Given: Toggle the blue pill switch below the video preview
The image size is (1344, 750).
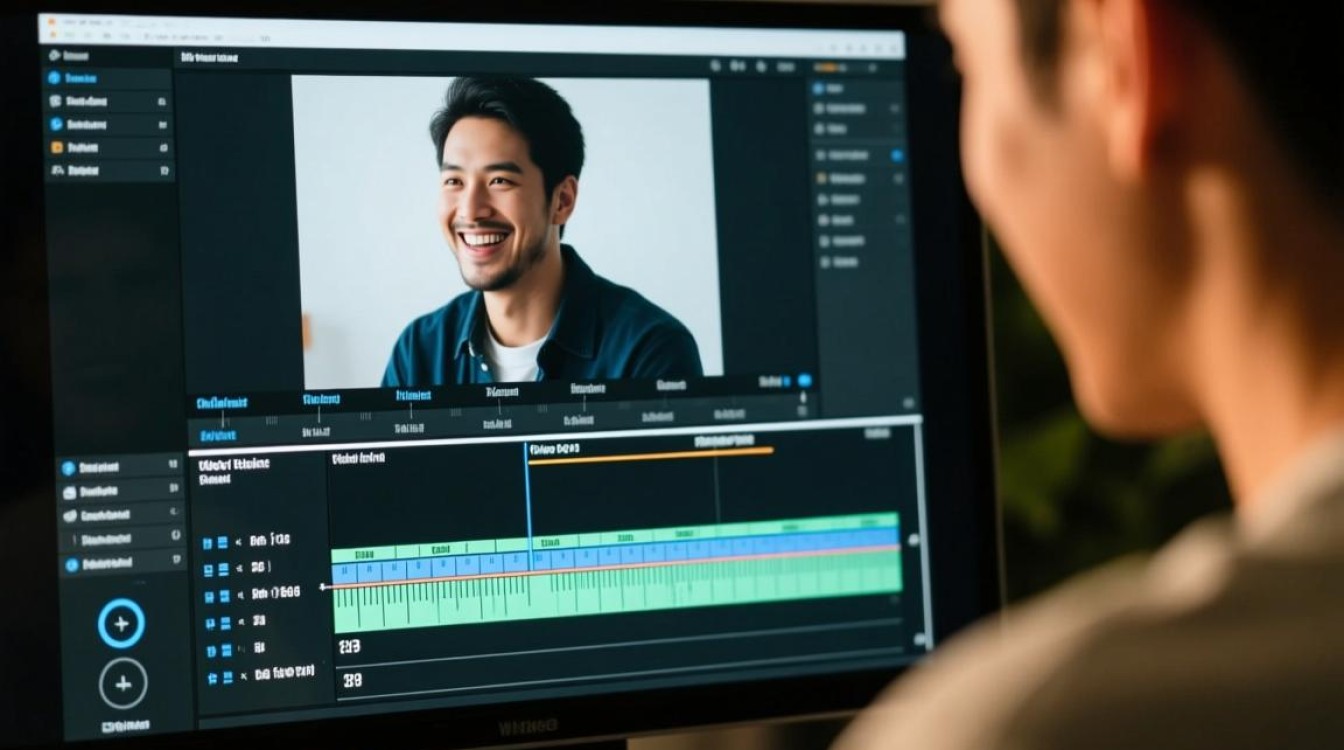Looking at the screenshot, I should 804,381.
